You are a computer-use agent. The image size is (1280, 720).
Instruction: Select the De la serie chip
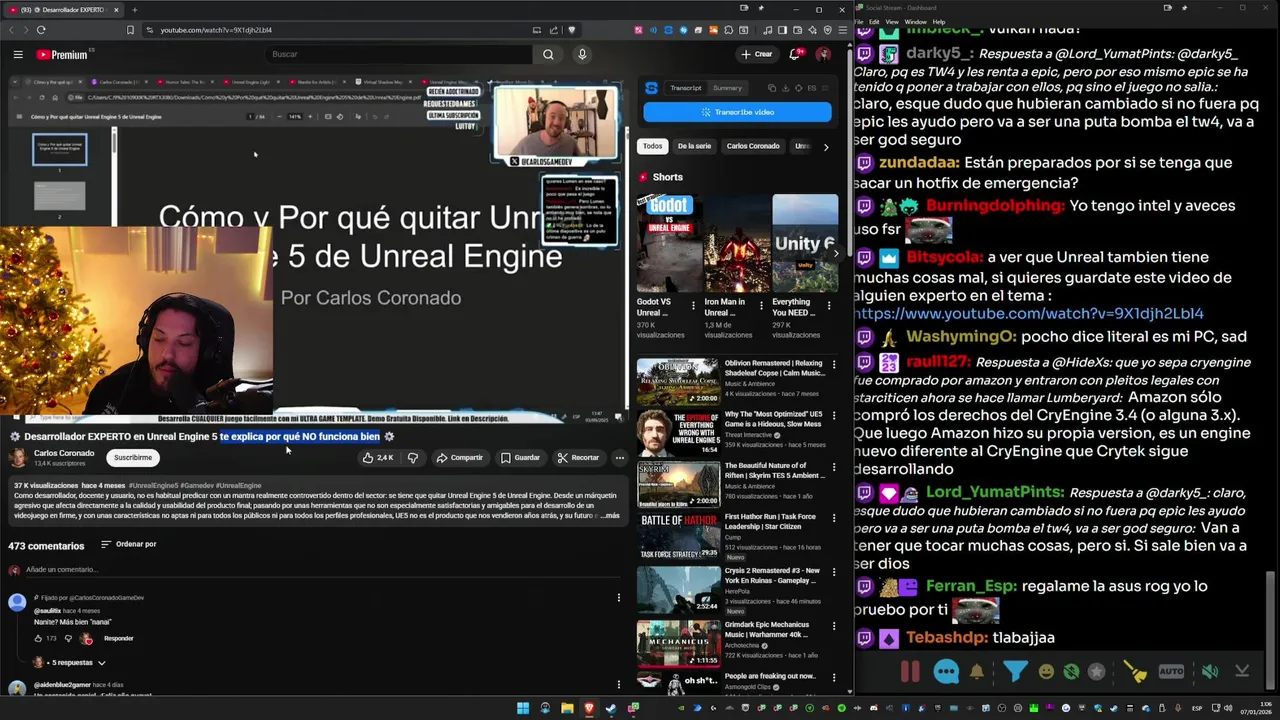pyautogui.click(x=694, y=147)
